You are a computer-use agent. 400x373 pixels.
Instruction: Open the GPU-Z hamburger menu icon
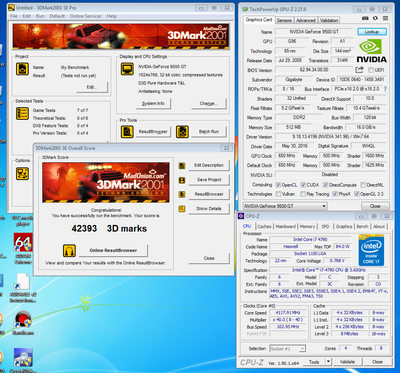(385, 18)
